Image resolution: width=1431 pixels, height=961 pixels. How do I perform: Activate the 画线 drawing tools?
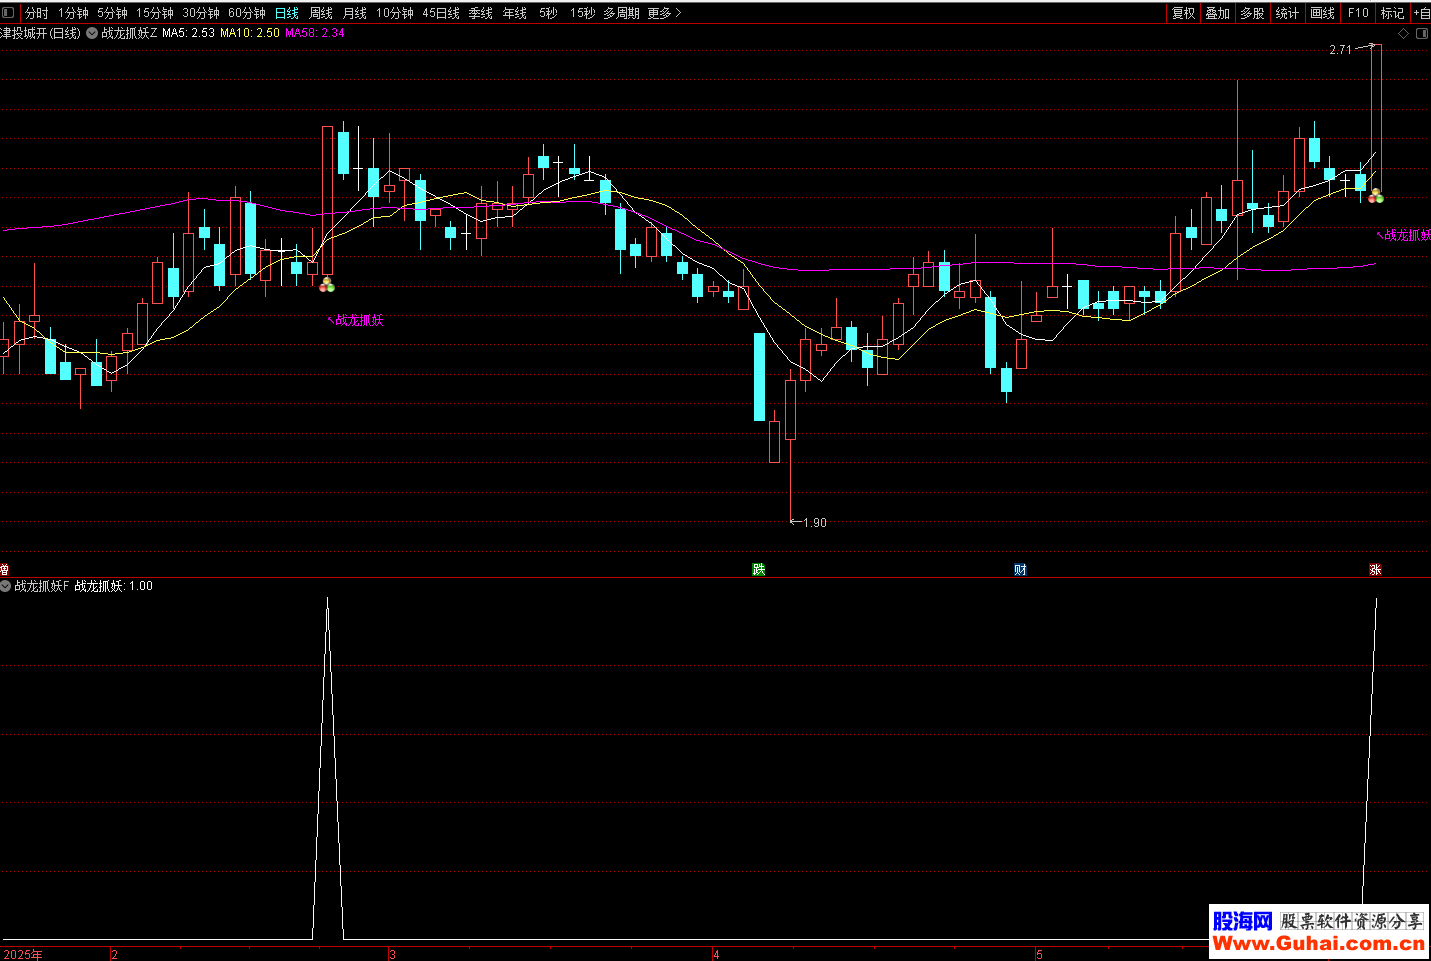coord(1323,13)
